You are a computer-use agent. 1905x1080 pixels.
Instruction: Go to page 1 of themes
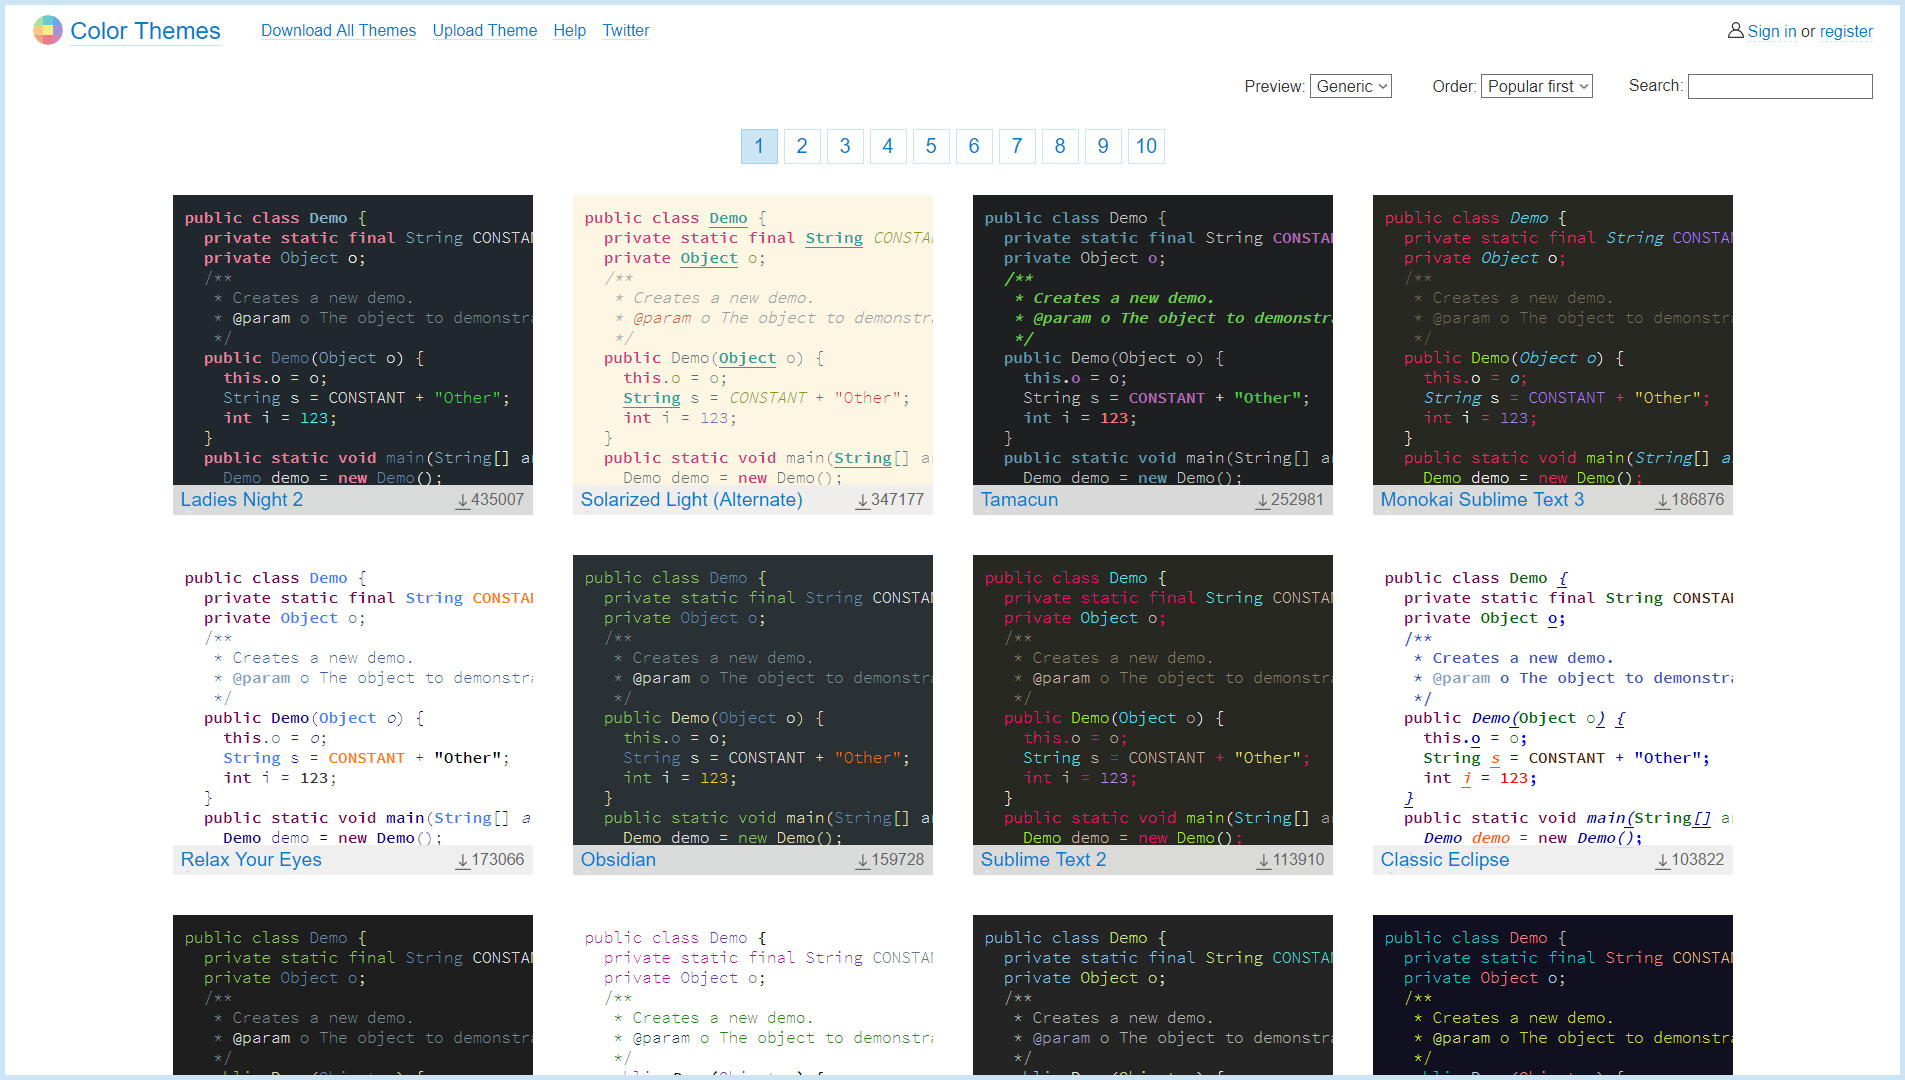point(759,146)
